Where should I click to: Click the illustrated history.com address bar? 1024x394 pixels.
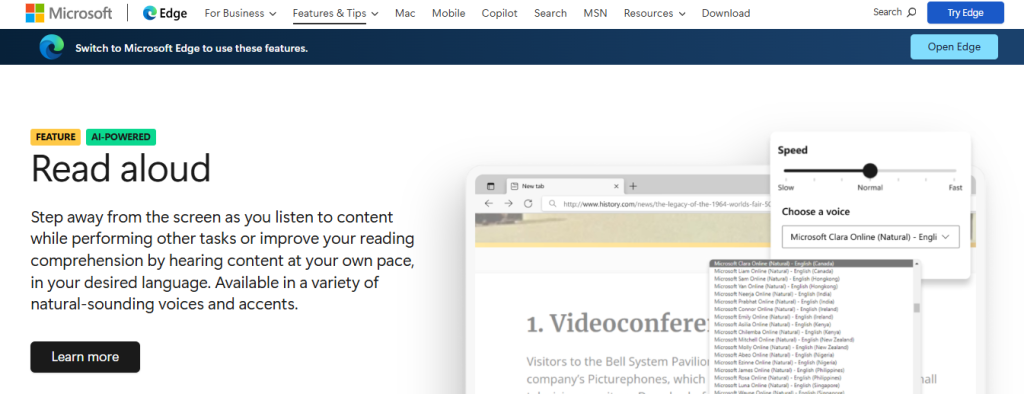pyautogui.click(x=657, y=204)
